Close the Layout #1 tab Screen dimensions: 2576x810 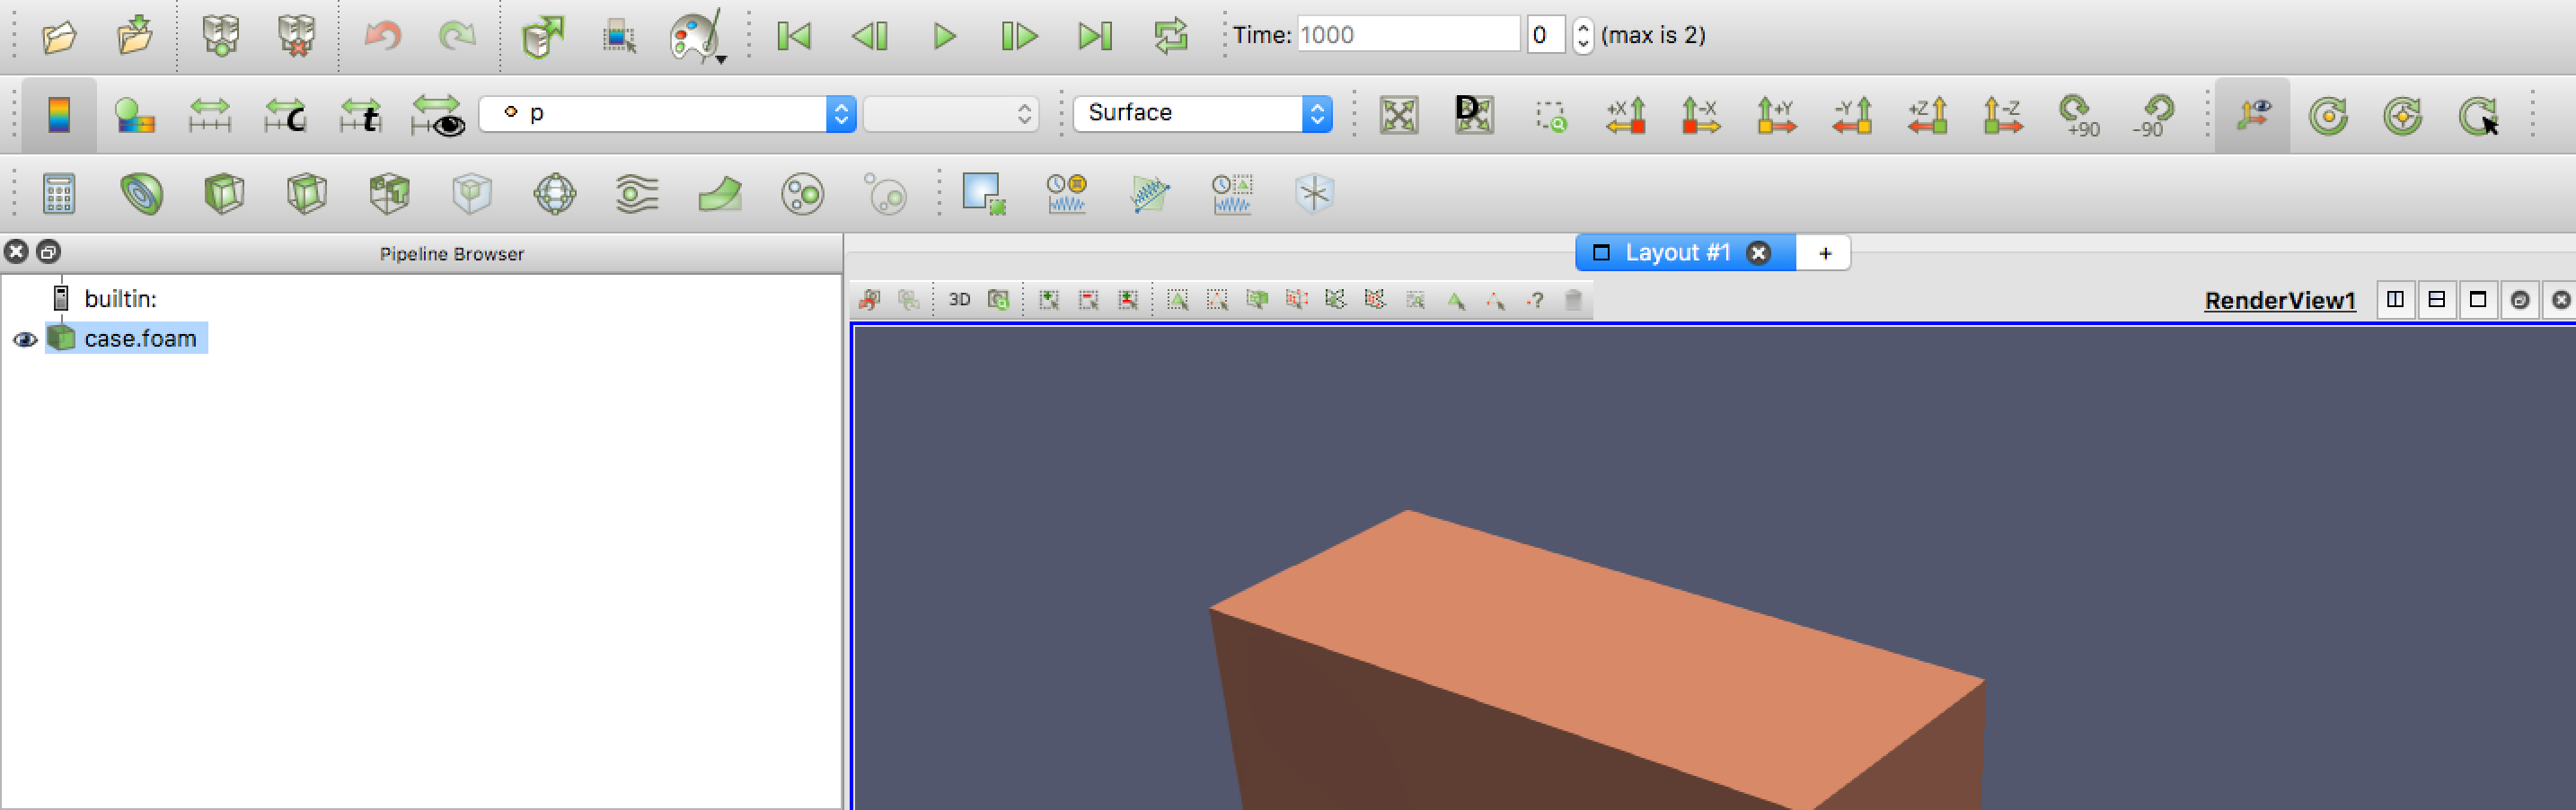click(x=1758, y=253)
